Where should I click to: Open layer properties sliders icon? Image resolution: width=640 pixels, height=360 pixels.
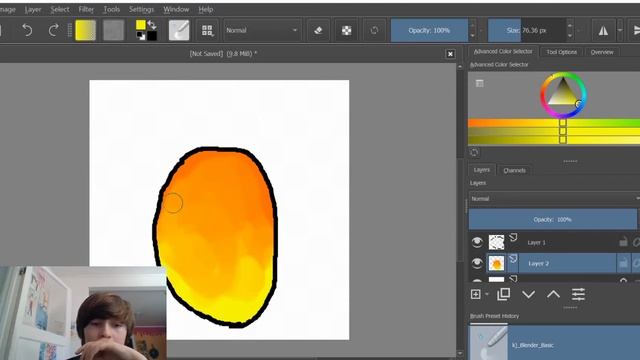point(578,294)
